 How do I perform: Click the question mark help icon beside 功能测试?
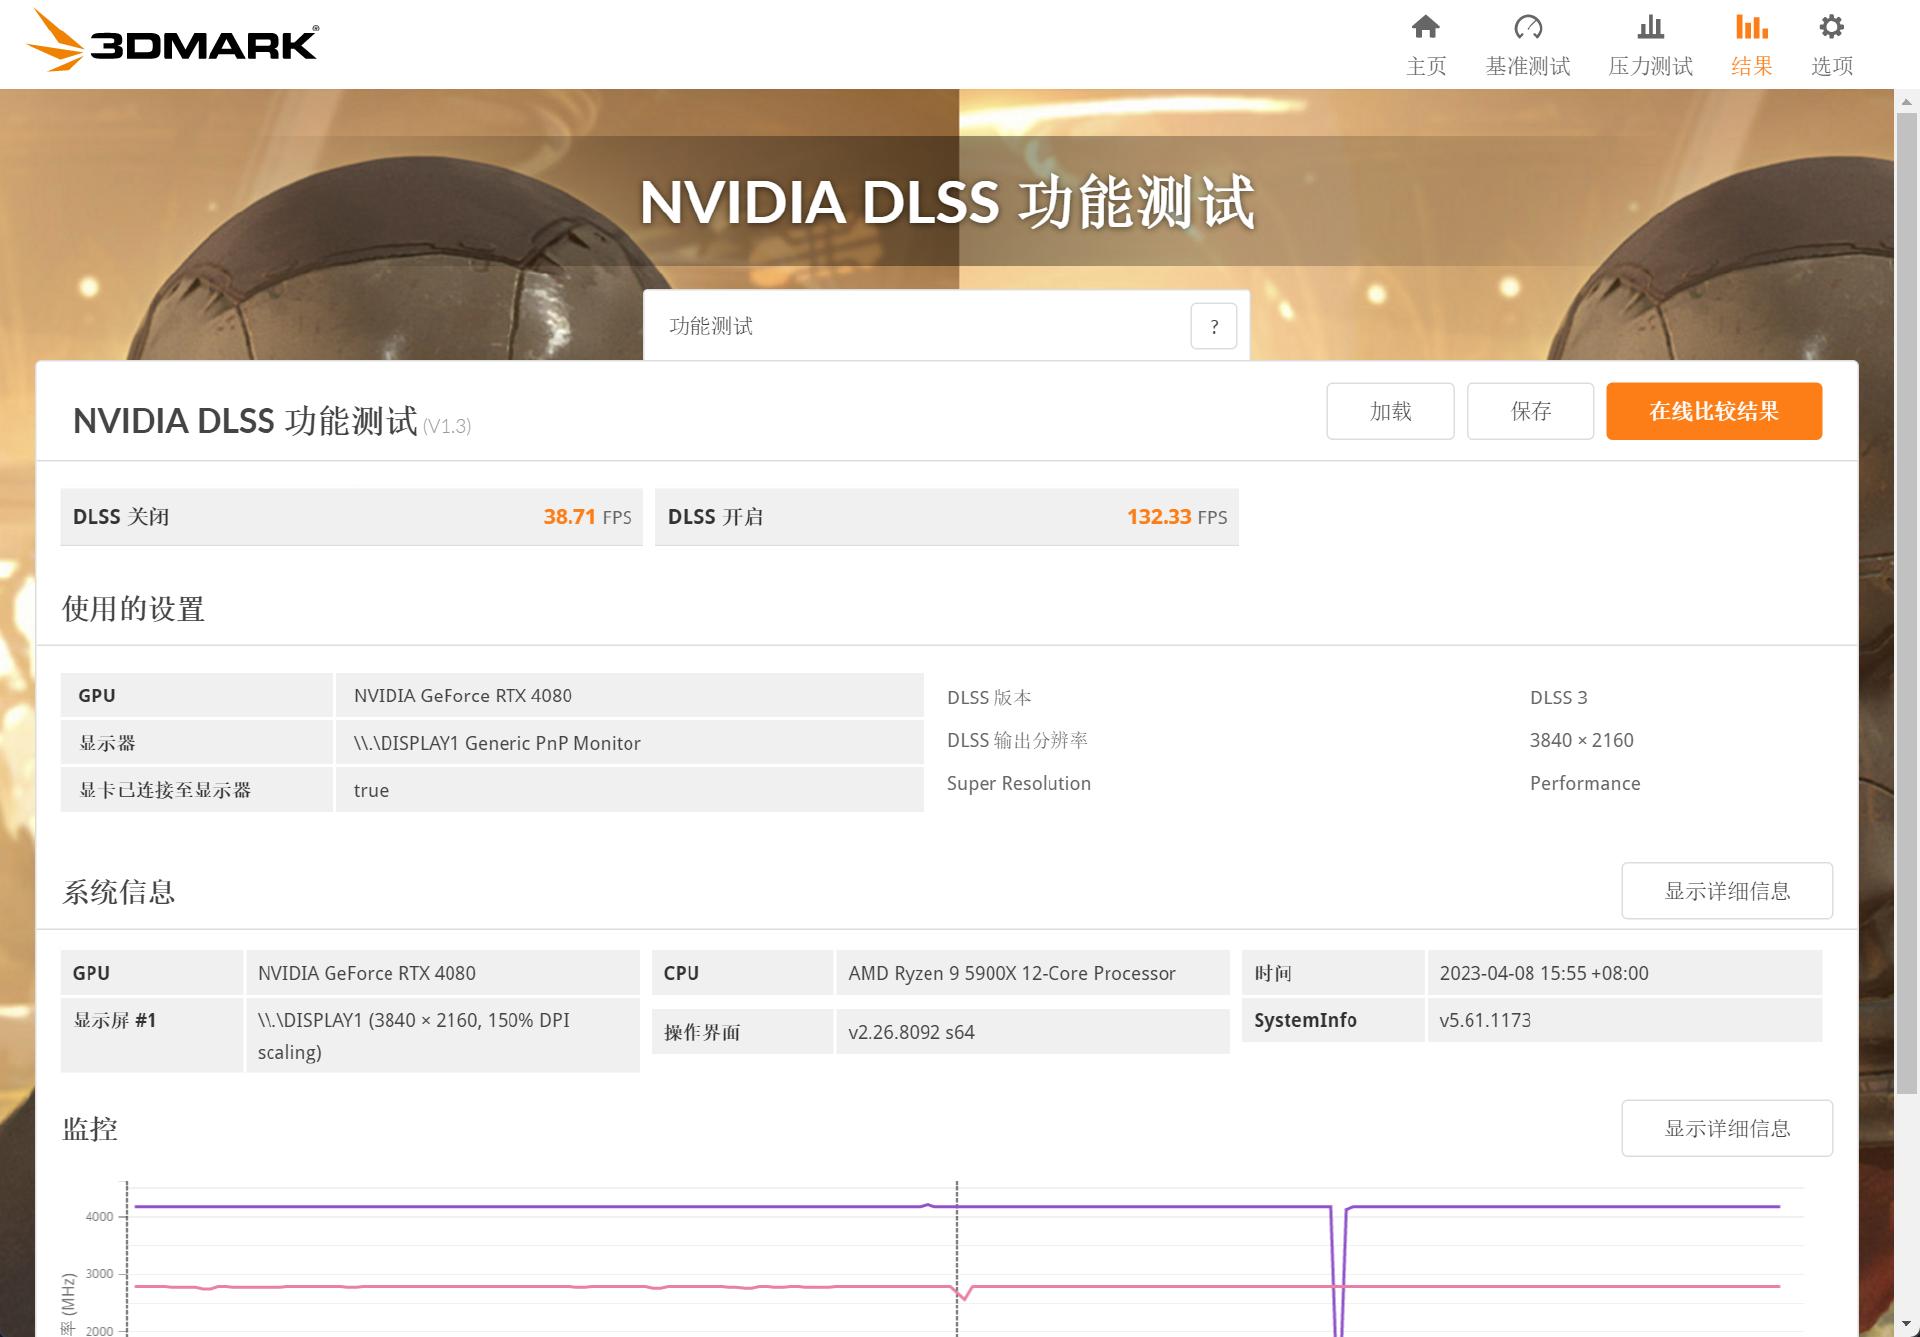[x=1214, y=326]
